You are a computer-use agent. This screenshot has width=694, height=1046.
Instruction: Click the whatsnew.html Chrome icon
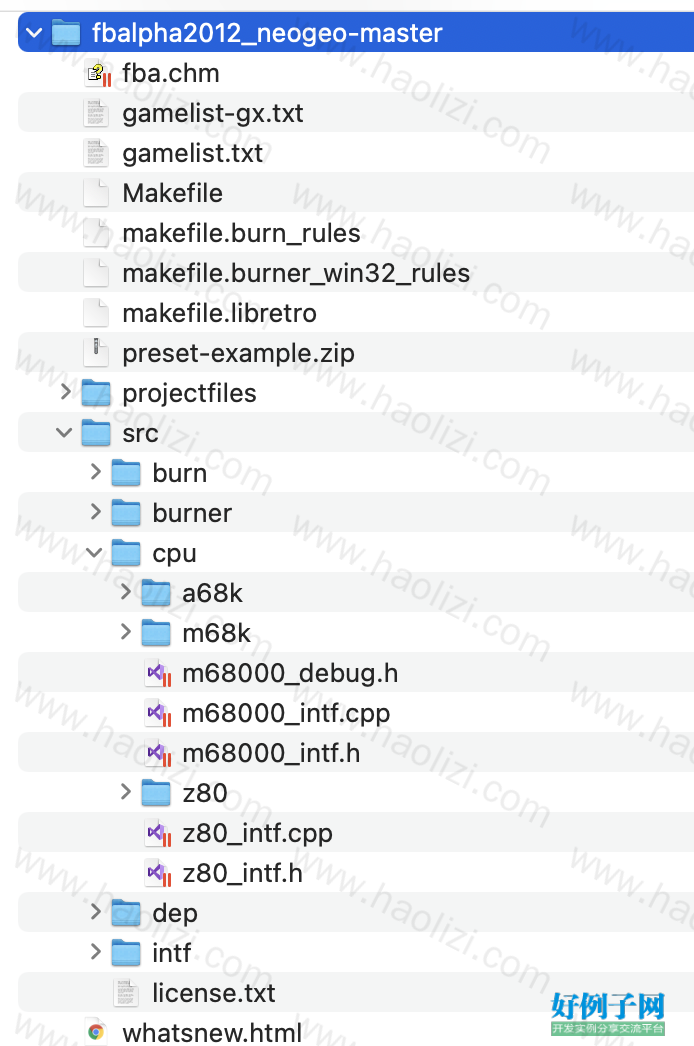(x=96, y=1033)
